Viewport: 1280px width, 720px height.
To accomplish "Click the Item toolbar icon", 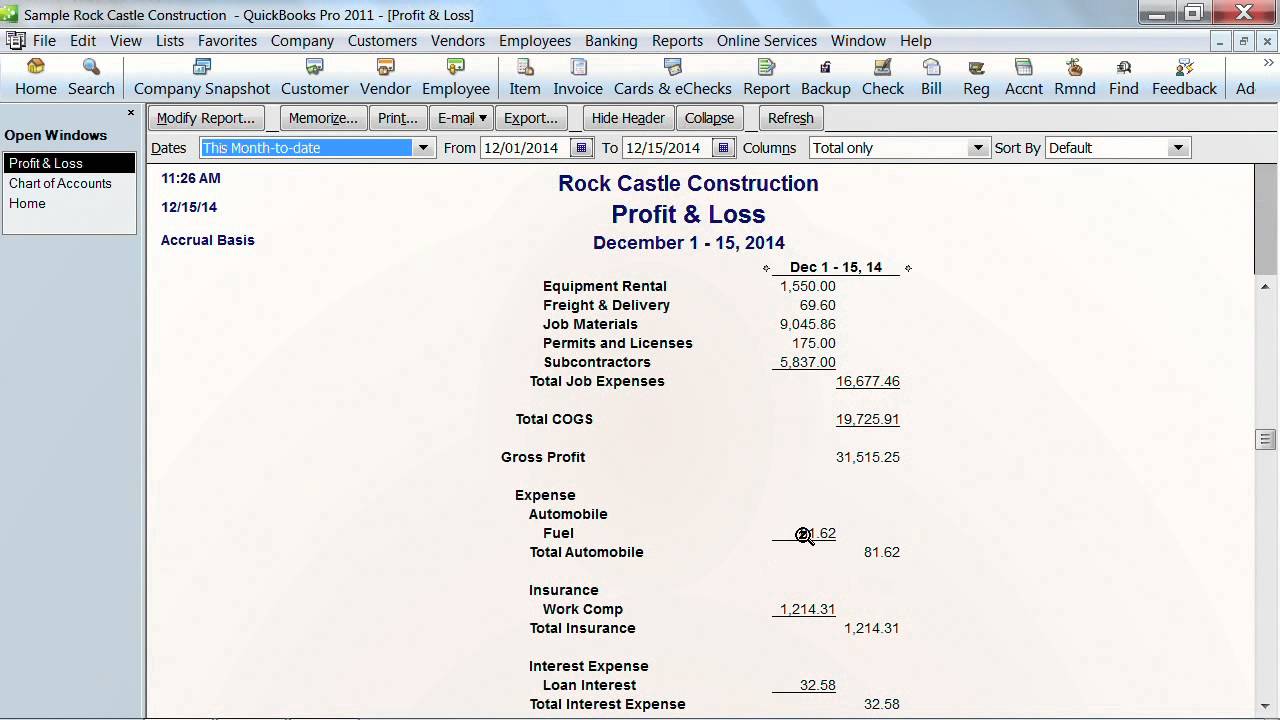I will (x=525, y=77).
